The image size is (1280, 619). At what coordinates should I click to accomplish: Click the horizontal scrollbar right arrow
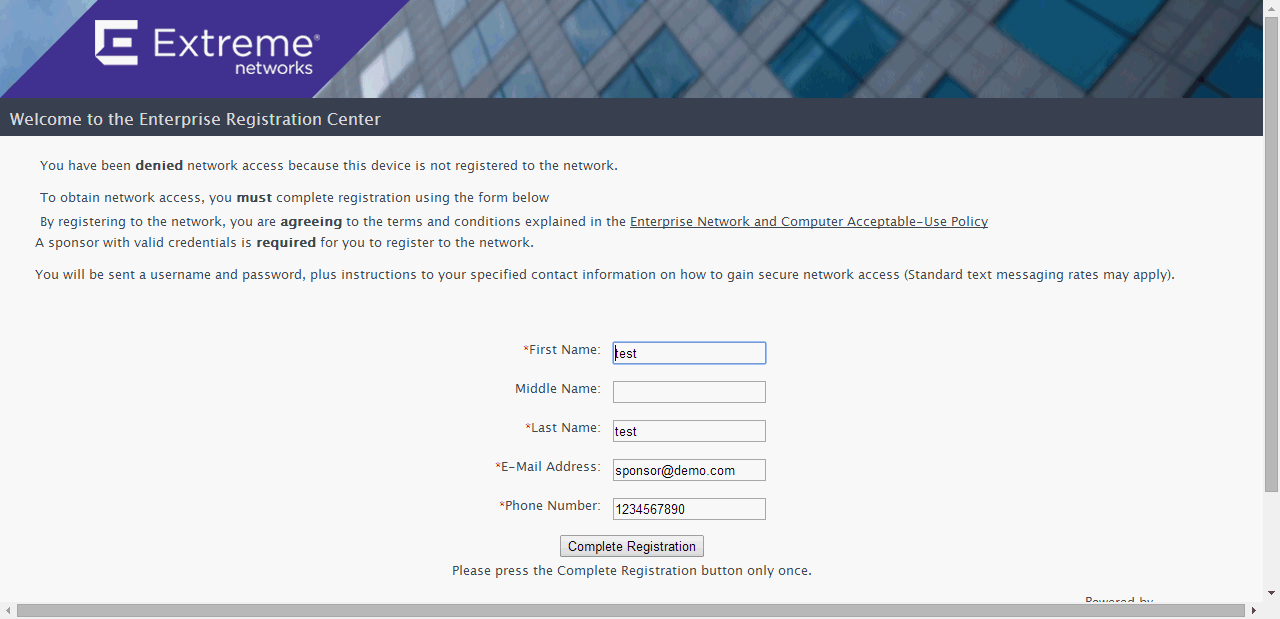pyautogui.click(x=1254, y=610)
